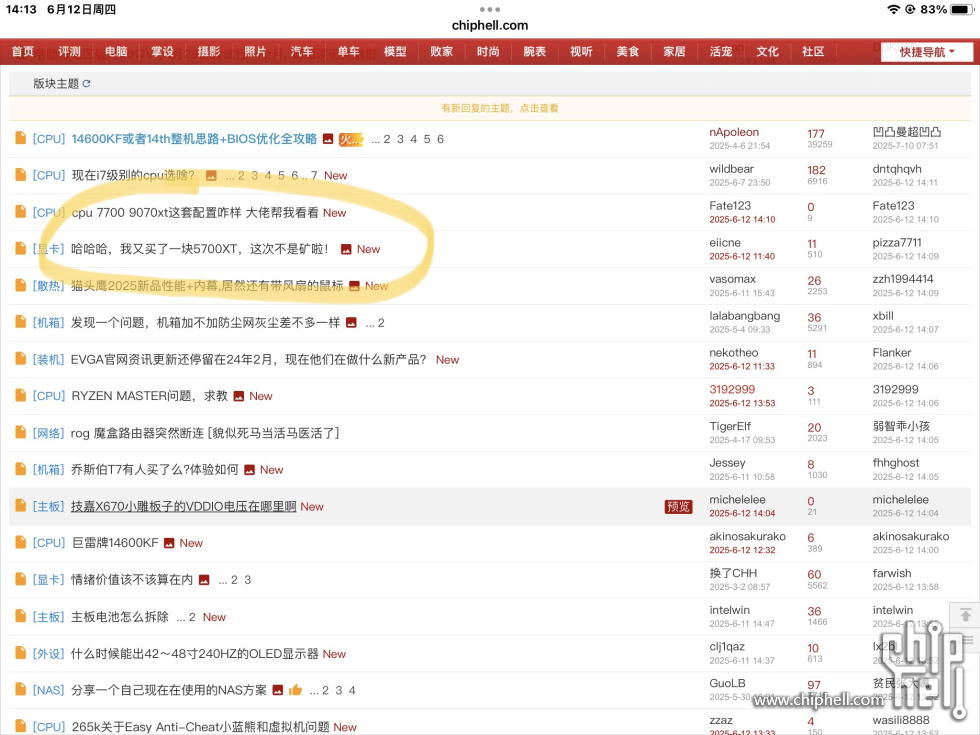The width and height of the screenshot is (980, 735).
Task: Click the 版块主题 header label
Action: 56,84
